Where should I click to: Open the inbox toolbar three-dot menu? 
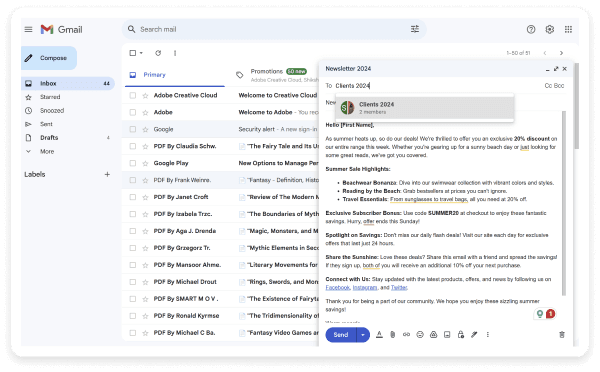pyautogui.click(x=175, y=53)
